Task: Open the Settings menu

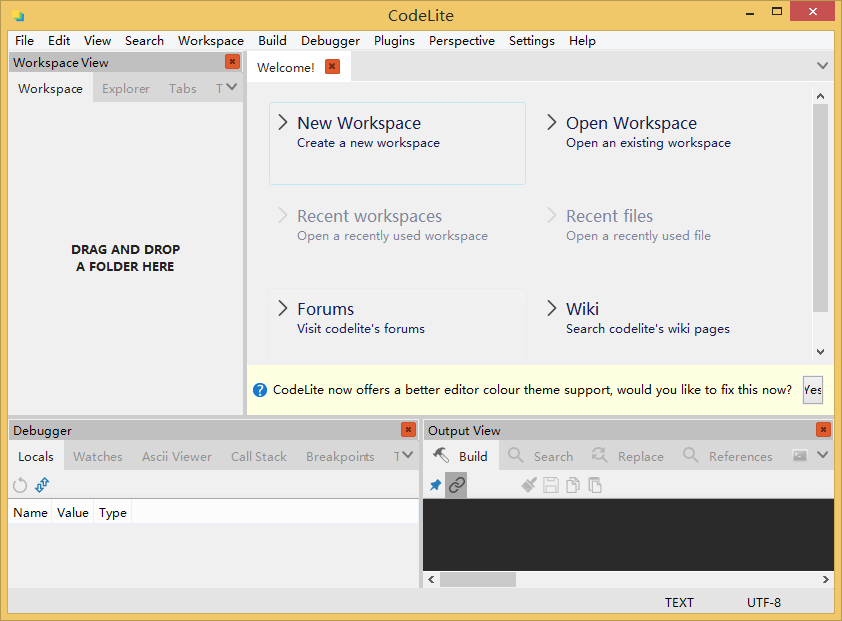Action: tap(531, 40)
